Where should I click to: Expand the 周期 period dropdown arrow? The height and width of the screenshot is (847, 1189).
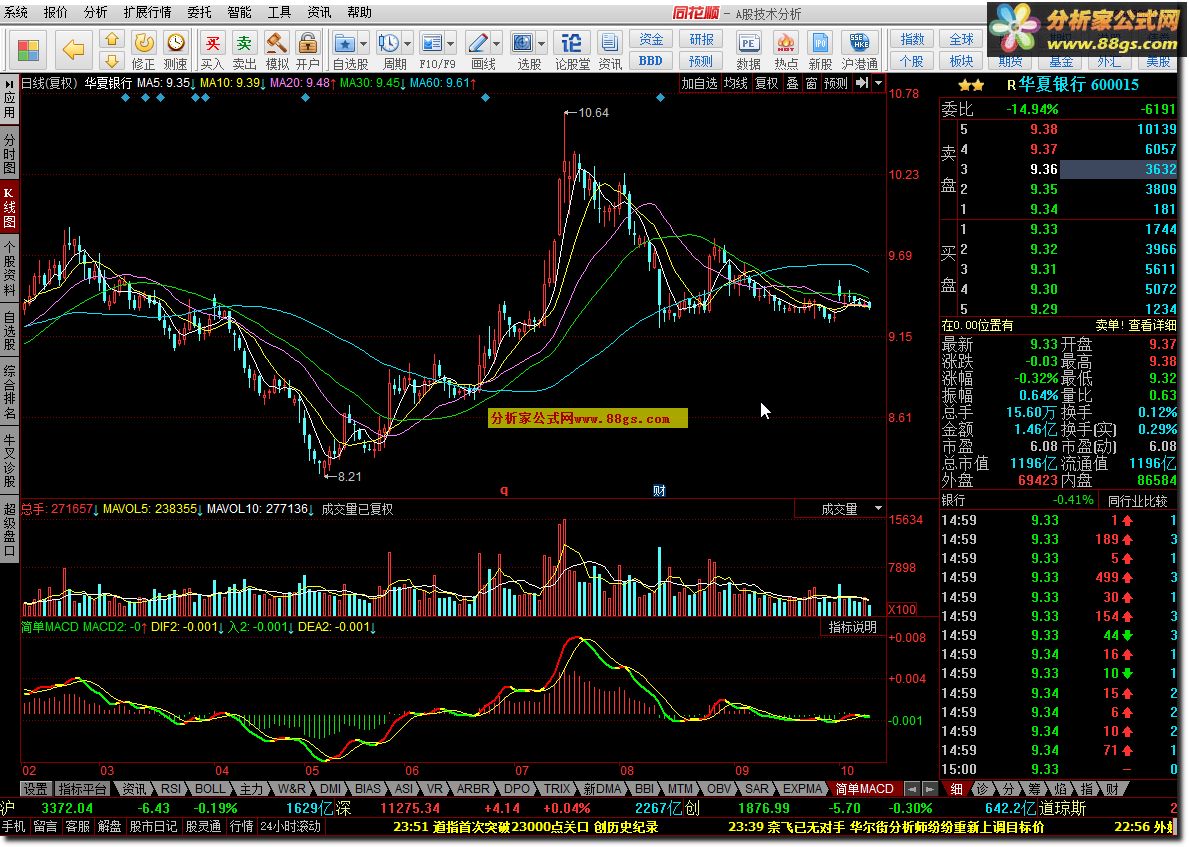tap(407, 44)
